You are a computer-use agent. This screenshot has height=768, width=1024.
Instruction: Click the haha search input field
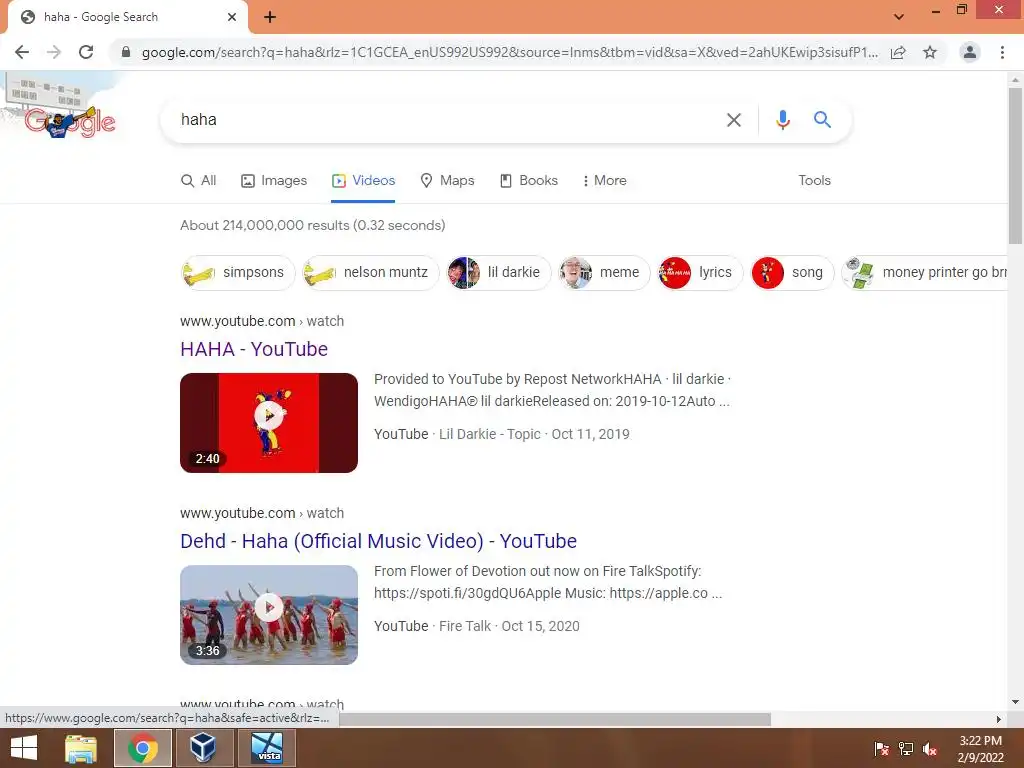click(x=444, y=120)
